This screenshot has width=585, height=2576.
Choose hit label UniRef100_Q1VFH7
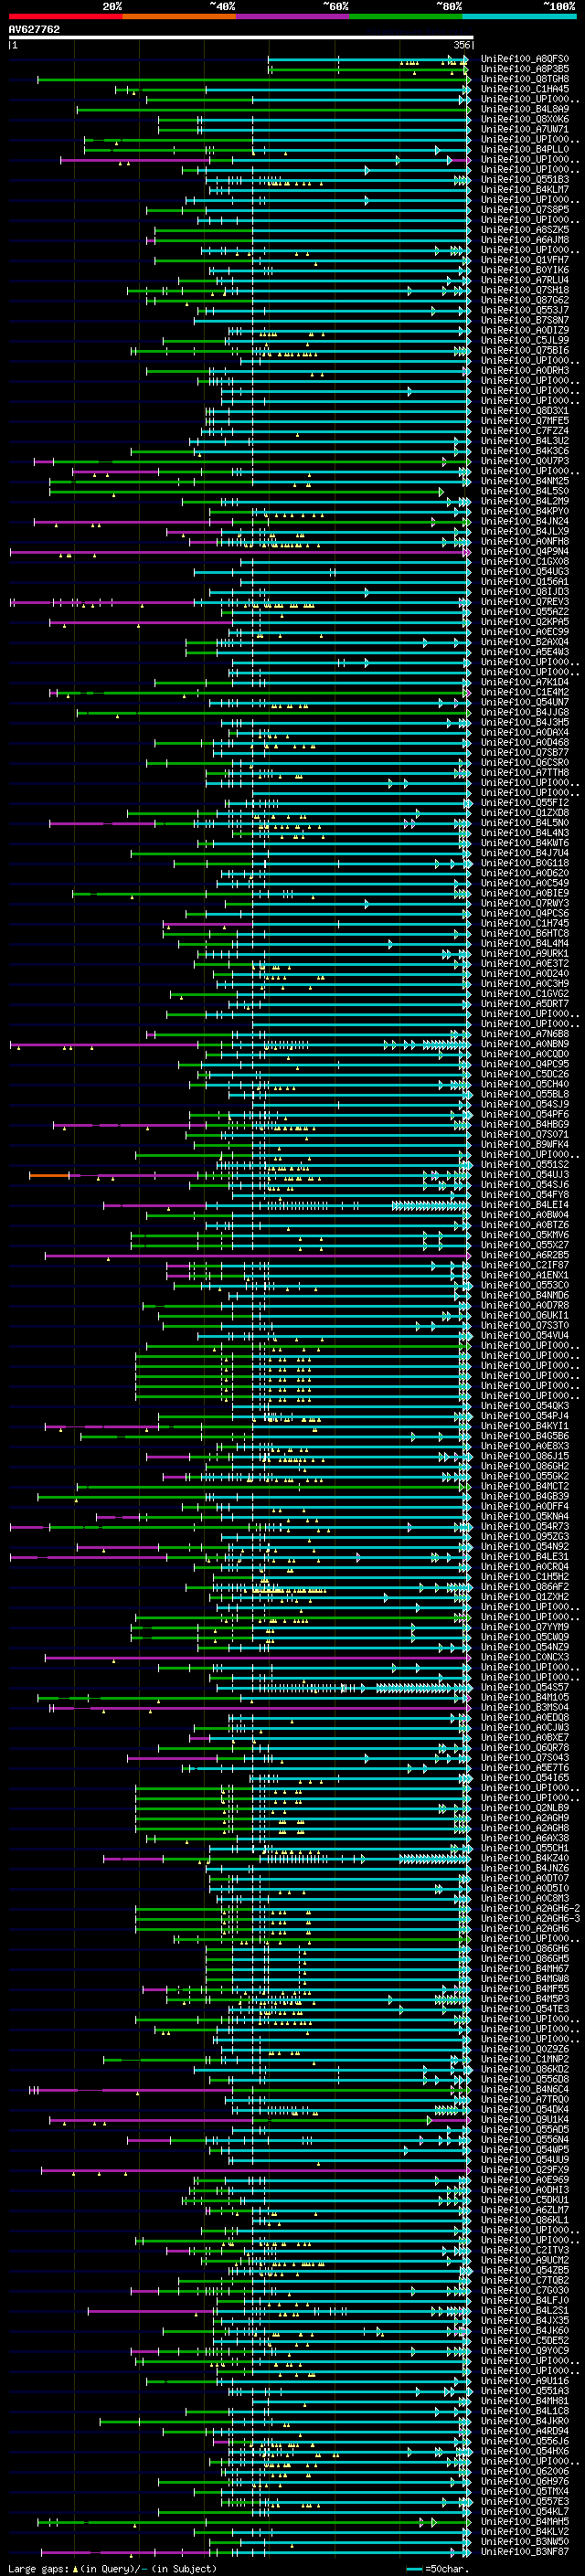525,260
